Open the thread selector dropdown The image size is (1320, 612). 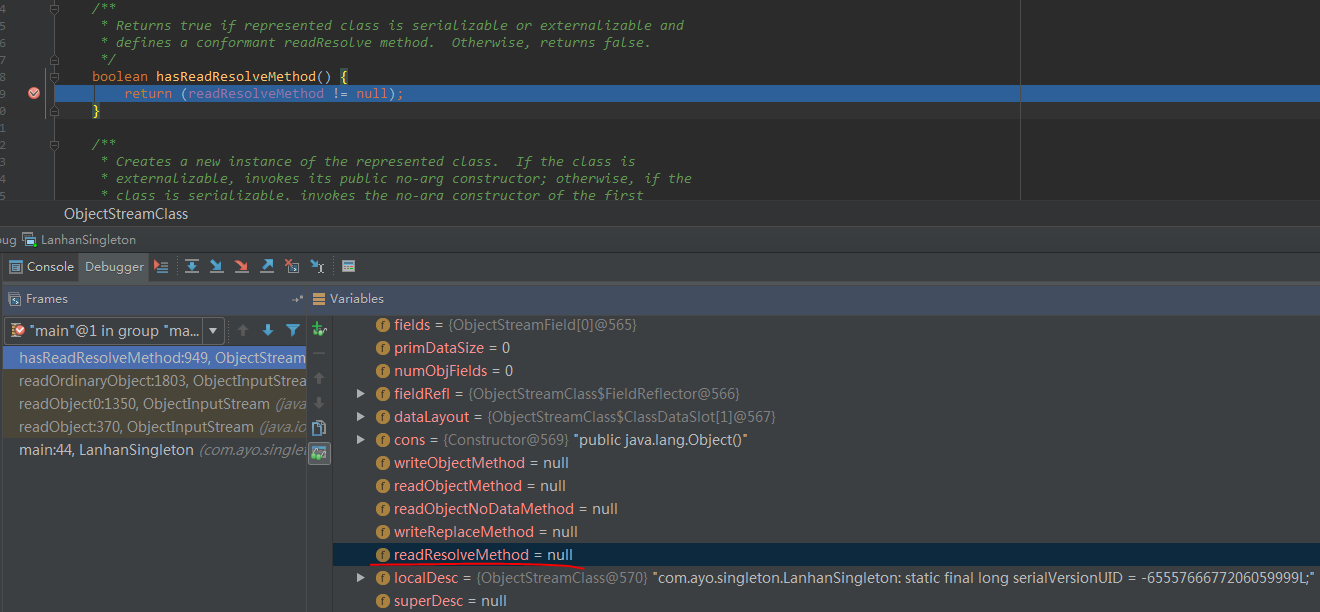[x=213, y=330]
